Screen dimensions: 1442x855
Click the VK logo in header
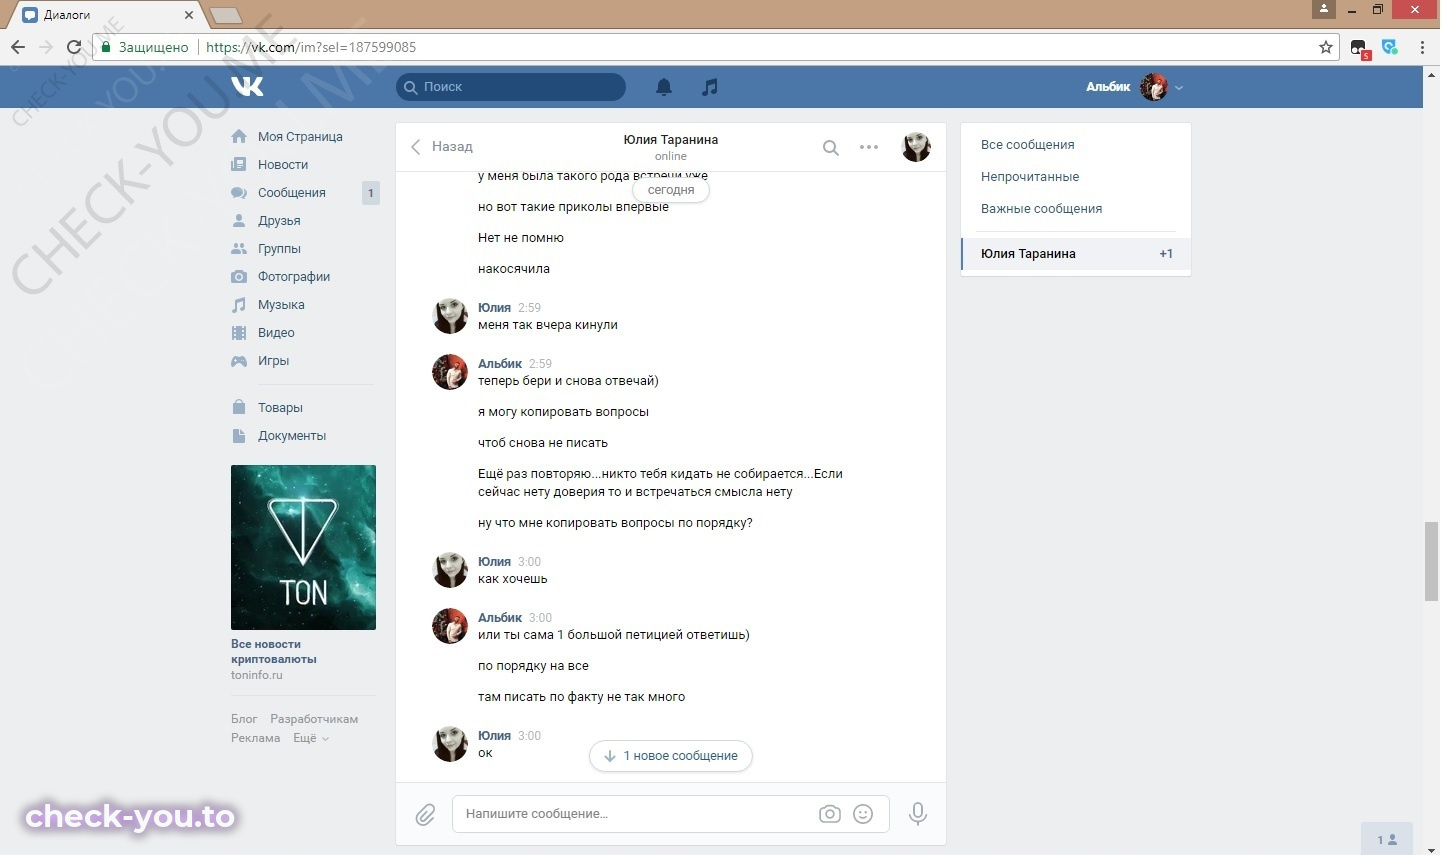[x=247, y=86]
